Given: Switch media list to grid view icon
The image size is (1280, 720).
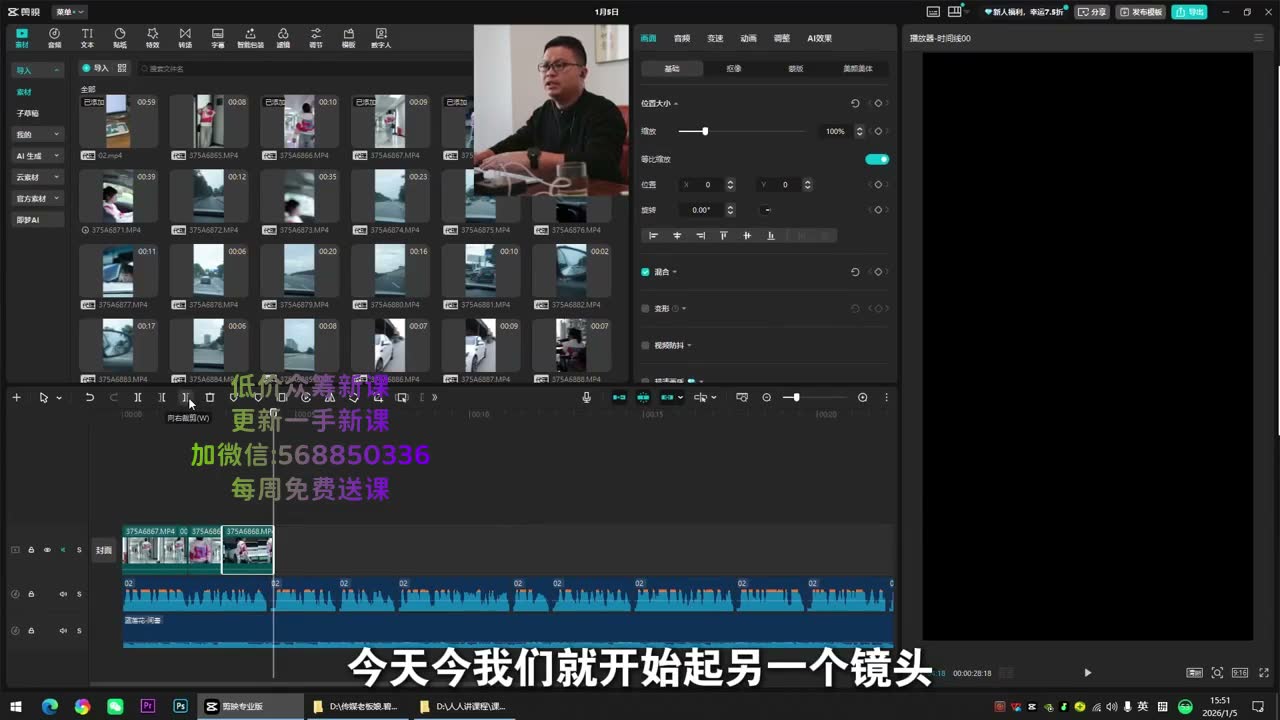Looking at the screenshot, I should 122,68.
